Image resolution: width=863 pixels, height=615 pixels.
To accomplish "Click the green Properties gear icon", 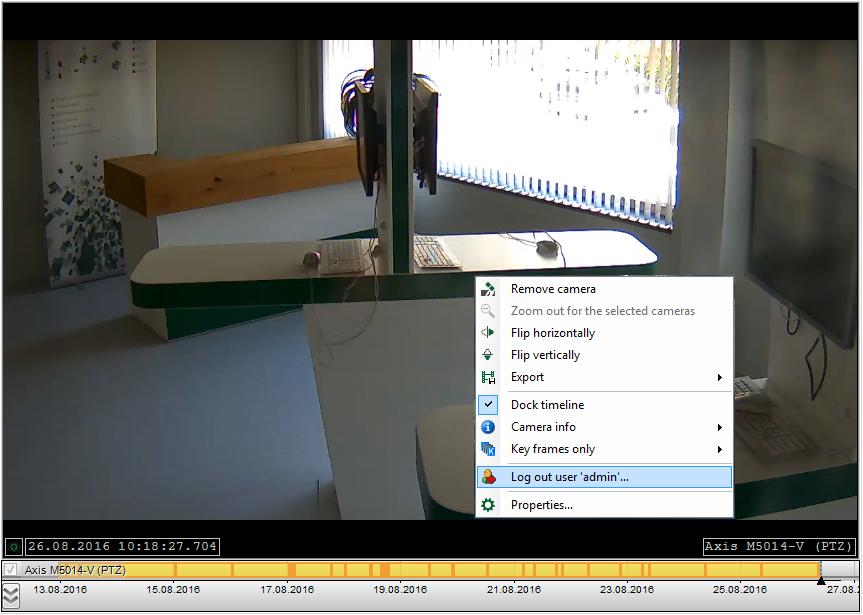I will [488, 505].
